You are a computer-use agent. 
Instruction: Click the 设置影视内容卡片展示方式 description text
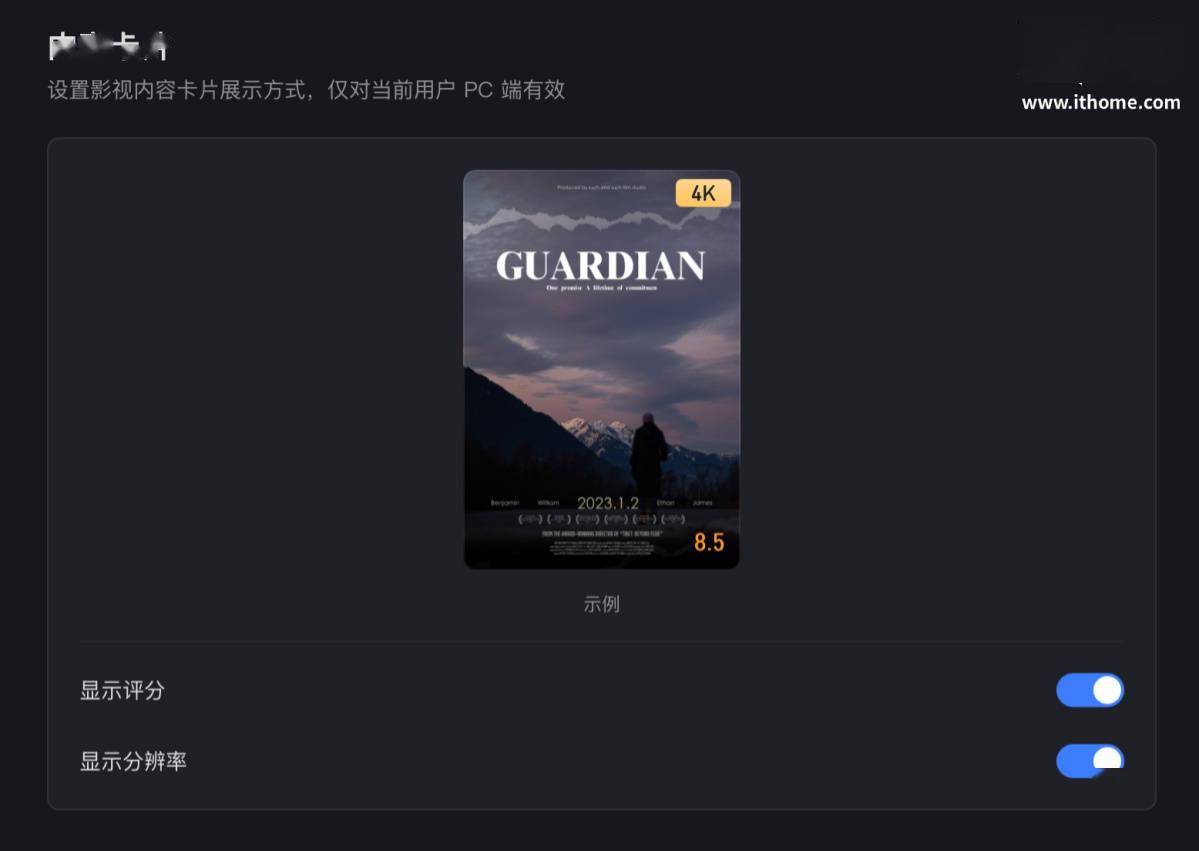(x=177, y=89)
